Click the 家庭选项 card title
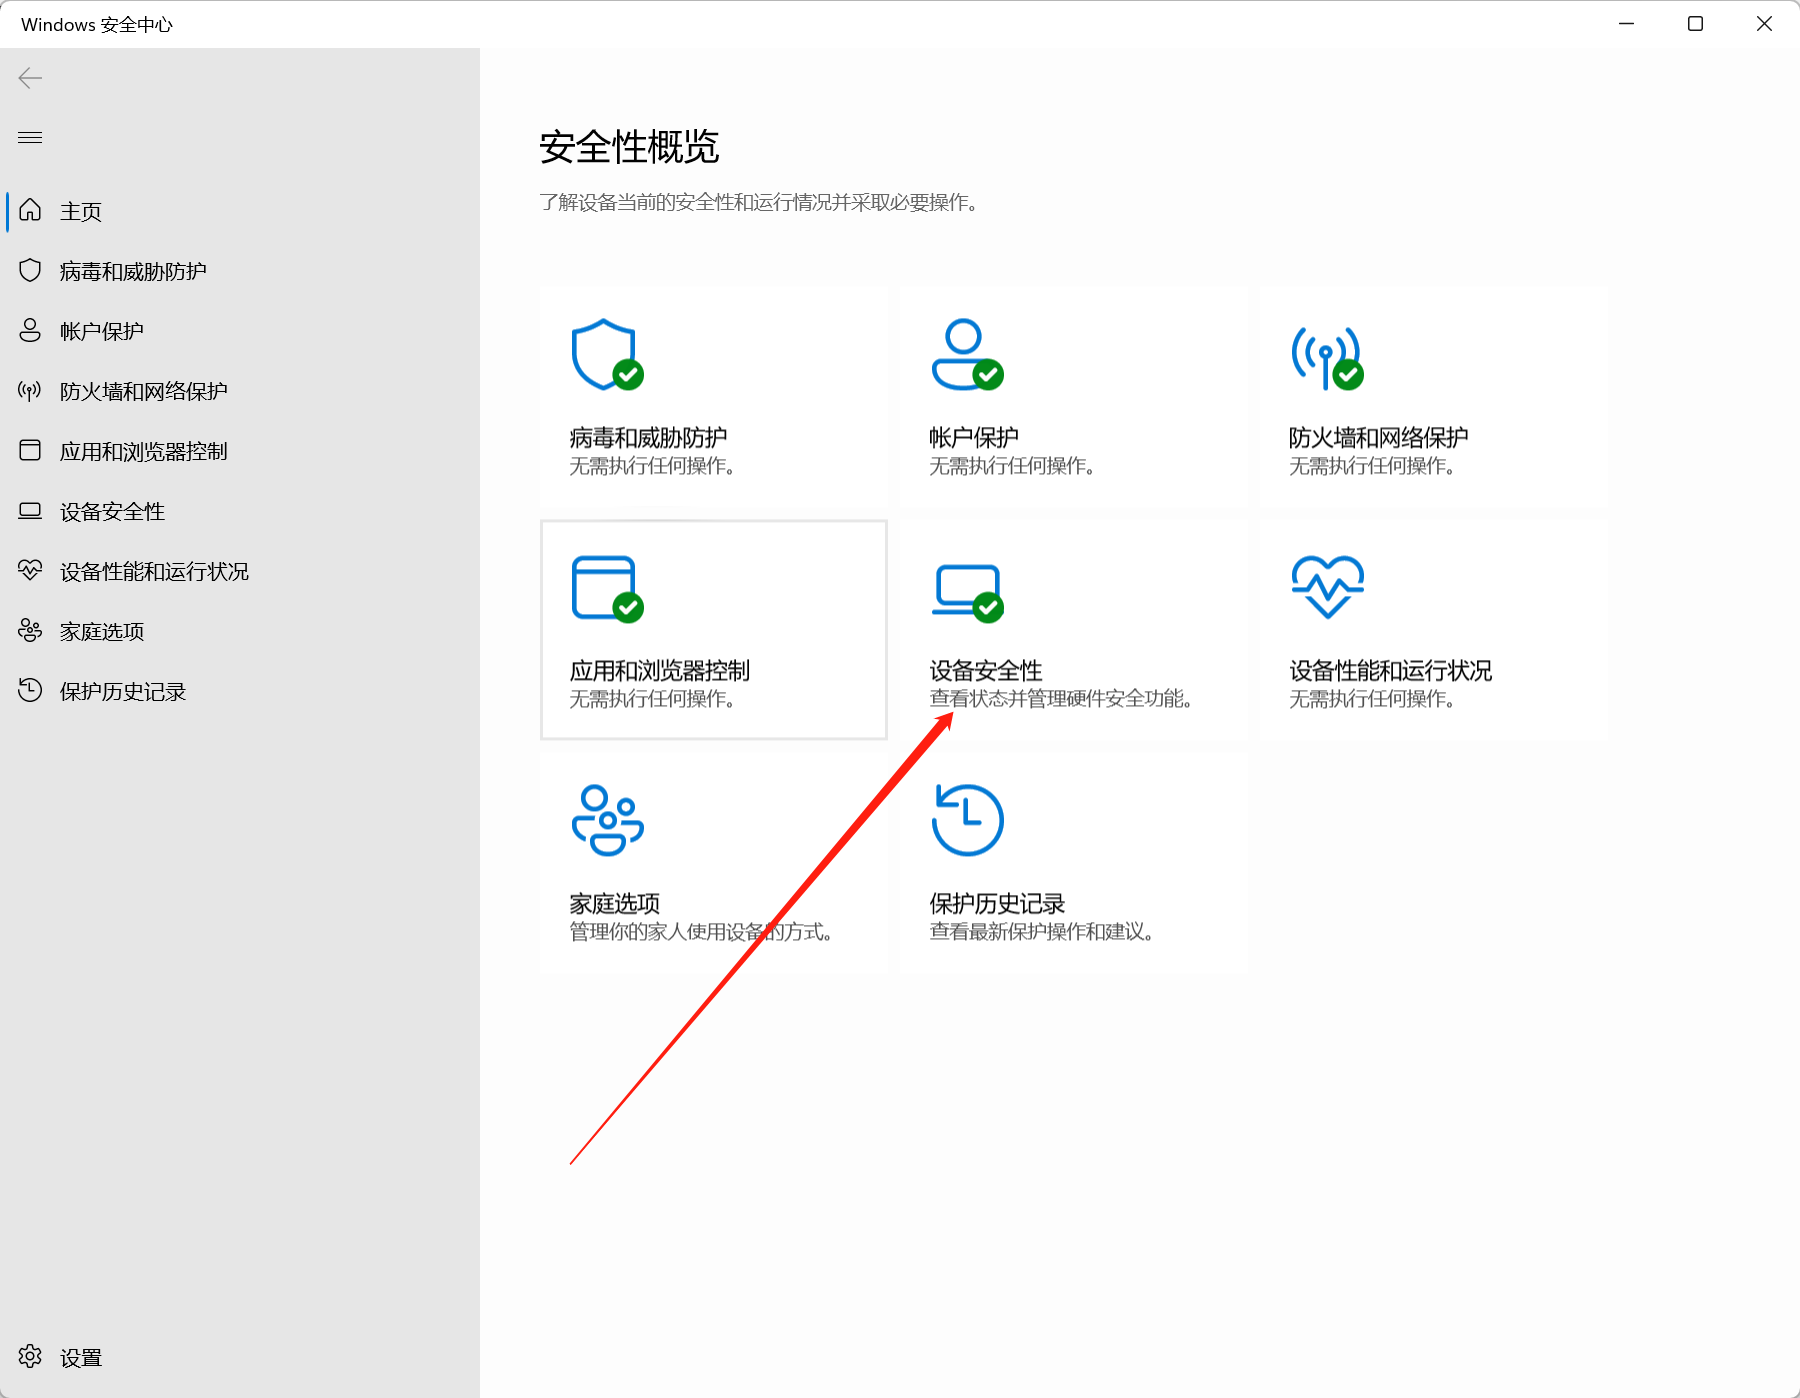Image resolution: width=1800 pixels, height=1398 pixels. click(x=615, y=903)
